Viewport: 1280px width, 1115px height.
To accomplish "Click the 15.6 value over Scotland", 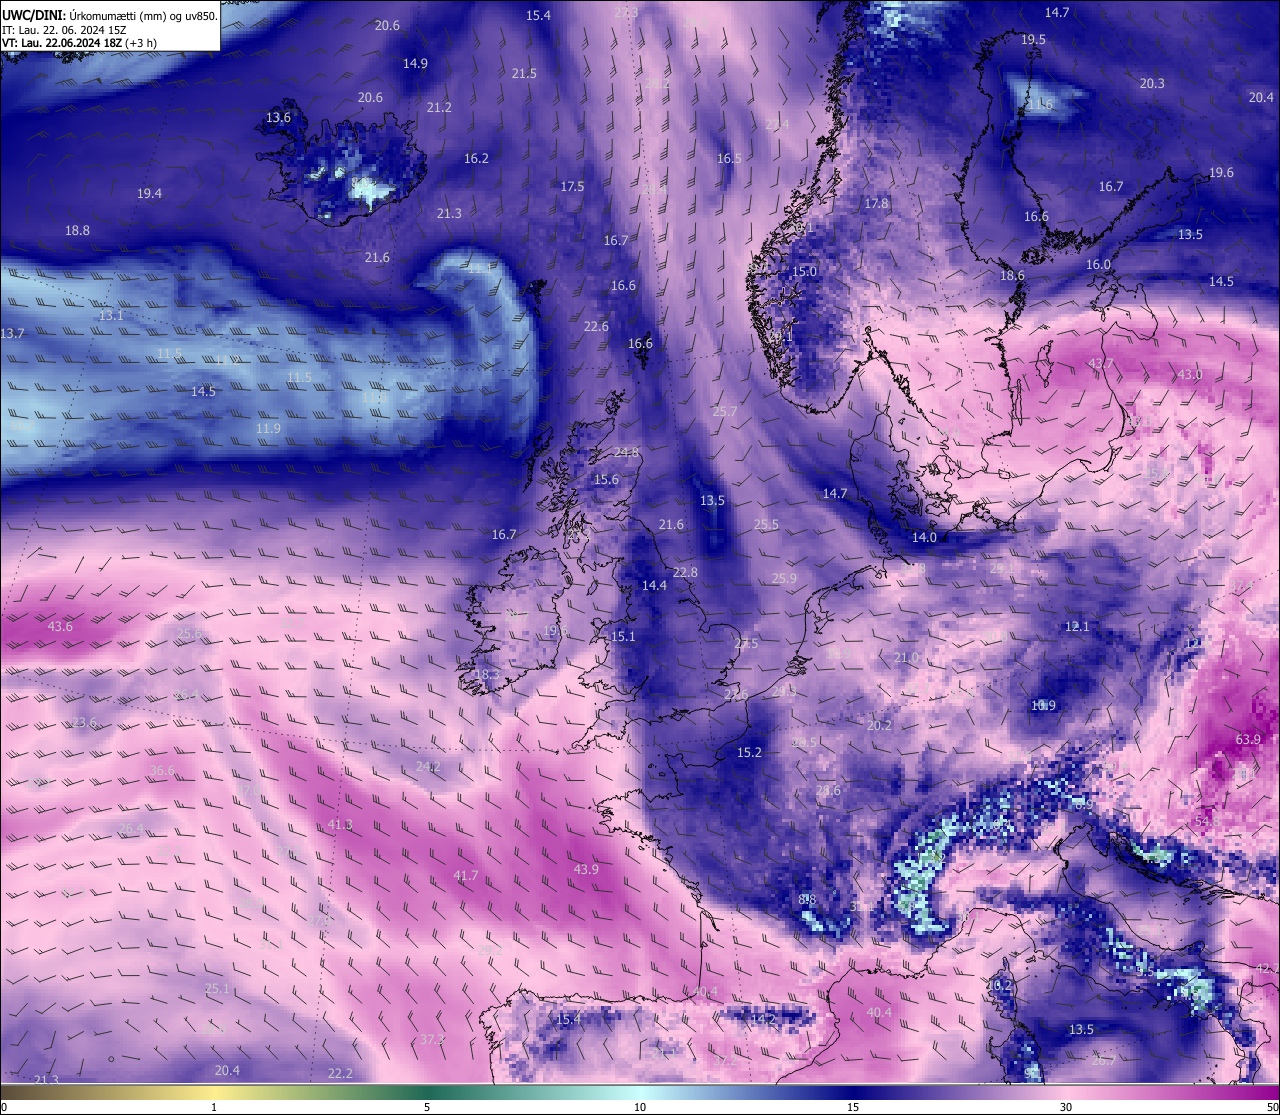I will [x=606, y=479].
